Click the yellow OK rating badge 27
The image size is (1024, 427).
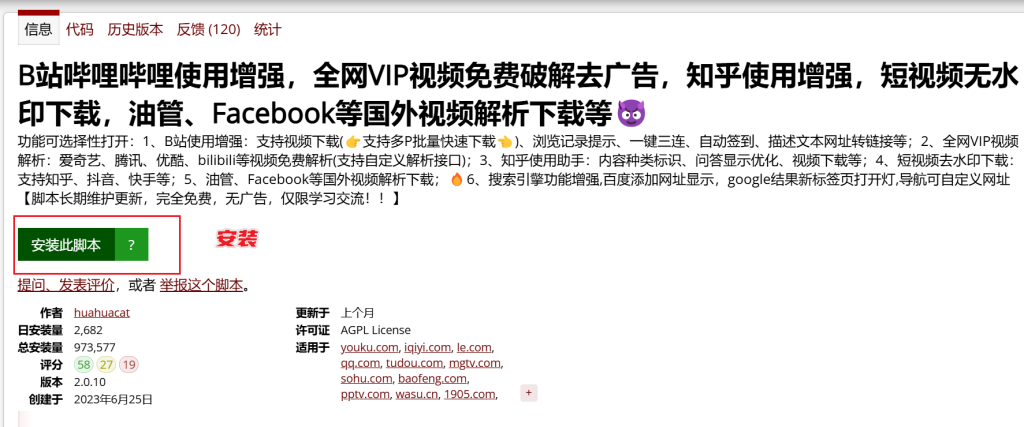click(106, 364)
